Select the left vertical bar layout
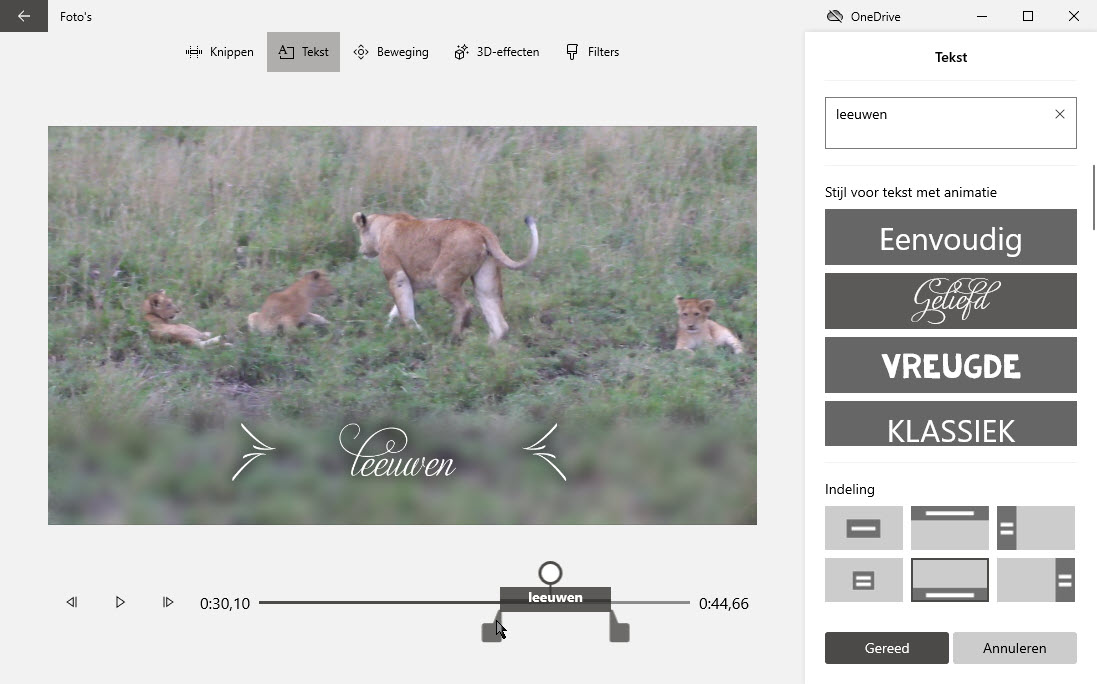The image size is (1097, 684). 1036,528
